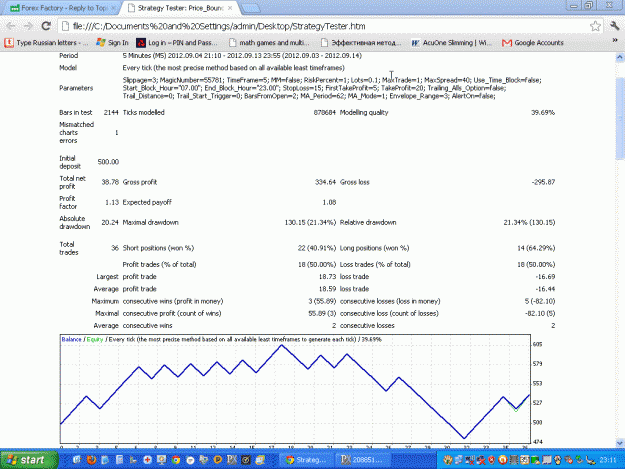Image resolution: width=625 pixels, height=469 pixels.
Task: Activate the Strateg... Chrome taskbar button
Action: (306, 460)
